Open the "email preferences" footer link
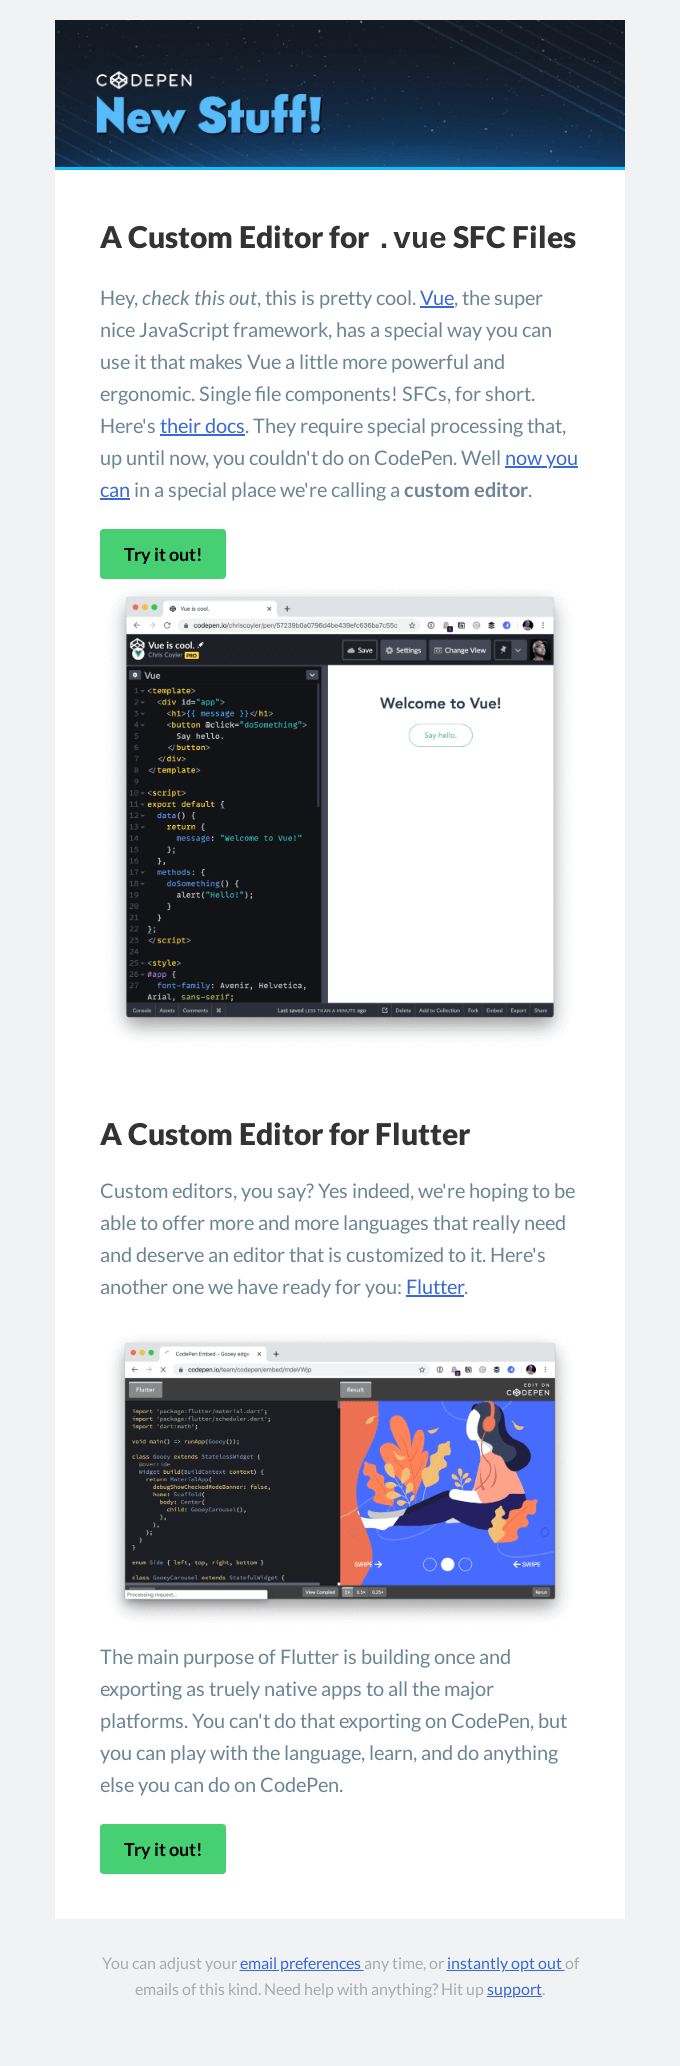The image size is (680, 2066). pos(301,1963)
